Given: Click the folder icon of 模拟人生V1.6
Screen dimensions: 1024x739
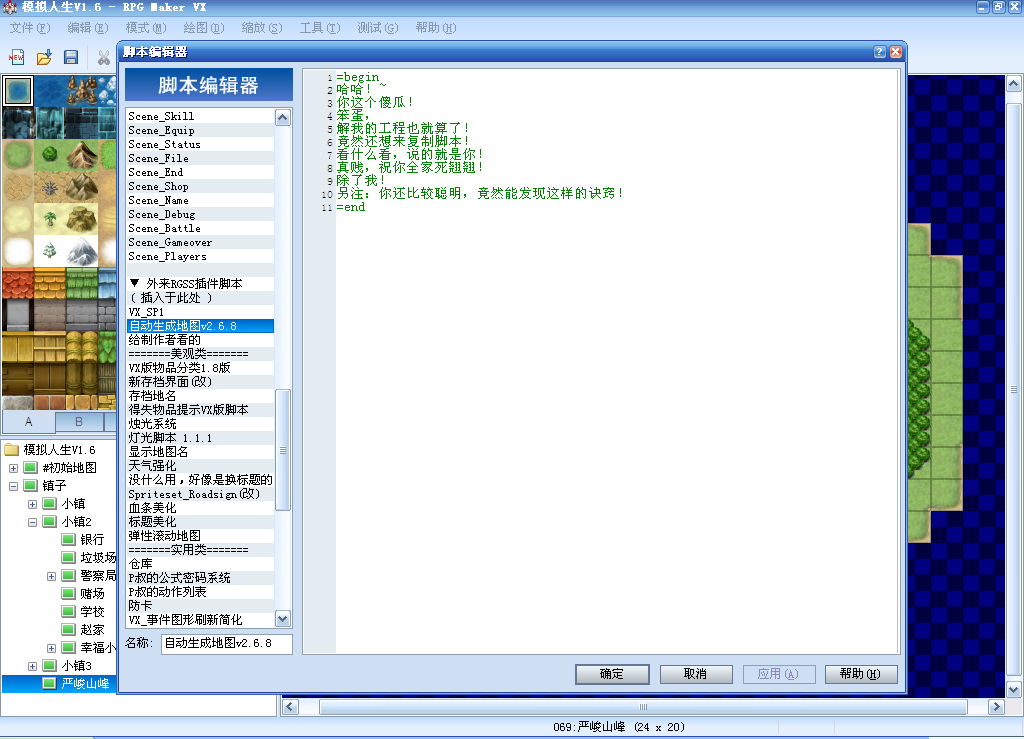Looking at the screenshot, I should click(x=11, y=449).
